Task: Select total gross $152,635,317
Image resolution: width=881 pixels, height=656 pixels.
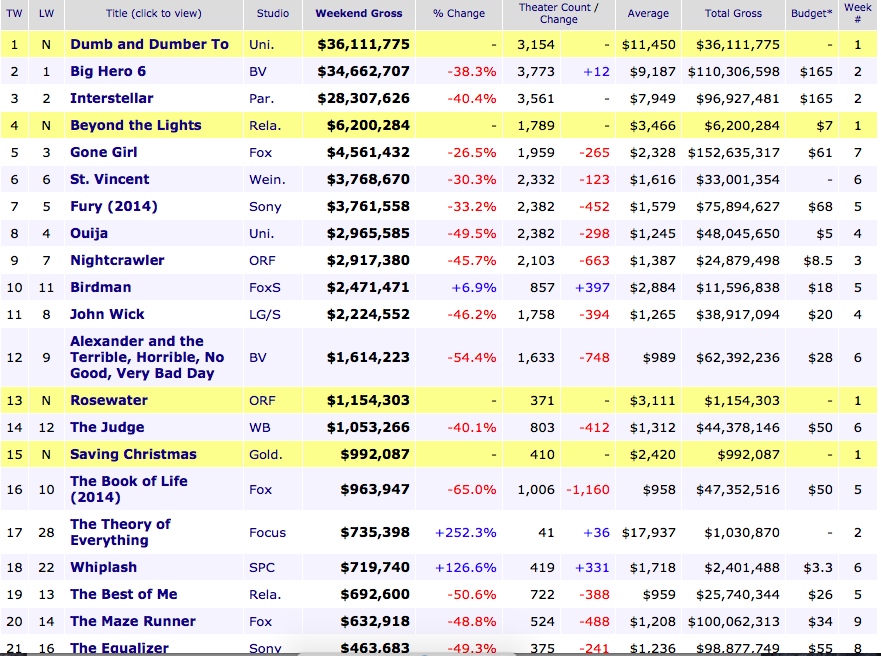Action: pos(733,152)
